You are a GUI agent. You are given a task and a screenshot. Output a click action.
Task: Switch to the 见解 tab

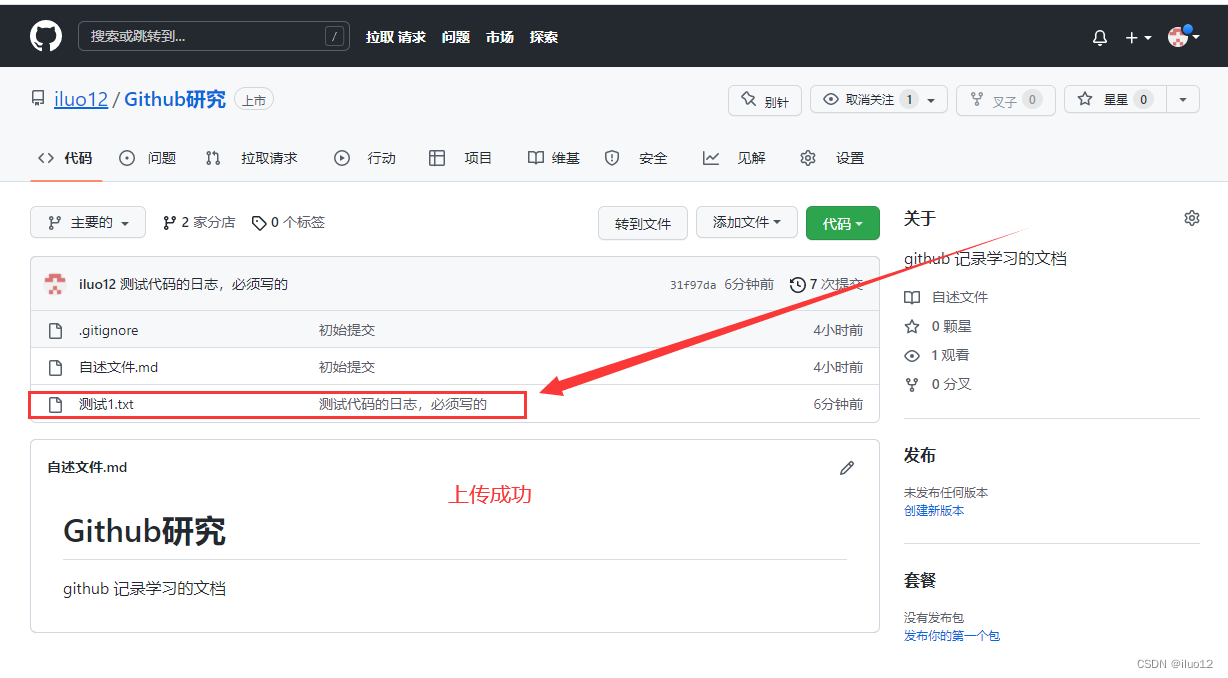click(735, 158)
